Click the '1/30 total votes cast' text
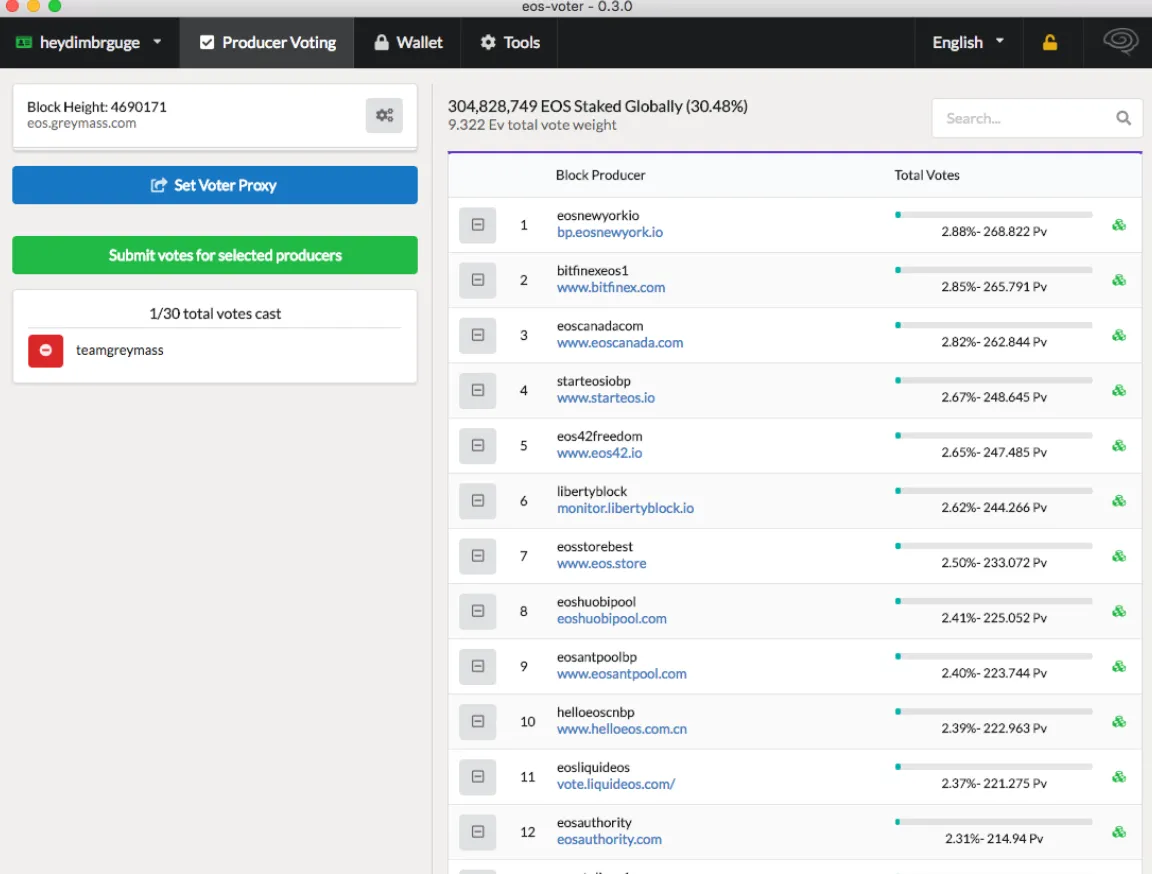The image size is (1152, 874). (215, 314)
